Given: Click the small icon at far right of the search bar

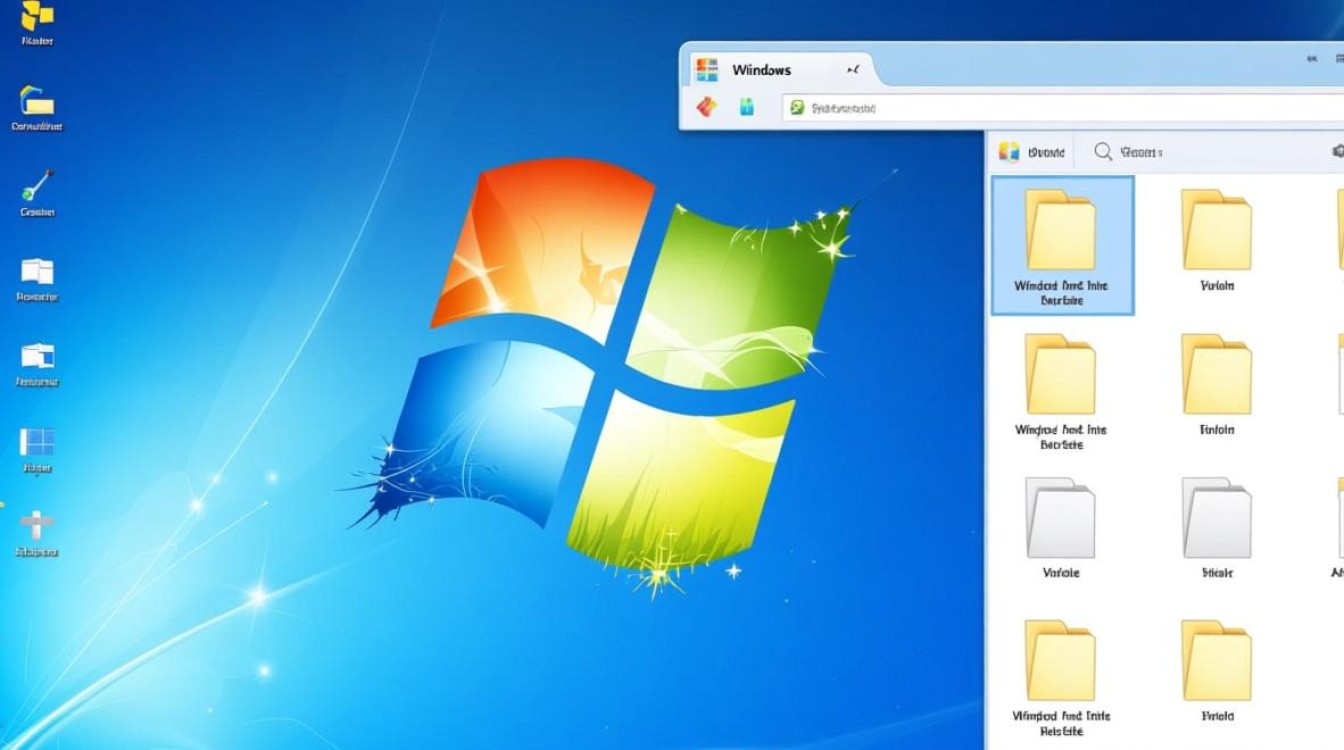Looking at the screenshot, I should pos(1340,151).
